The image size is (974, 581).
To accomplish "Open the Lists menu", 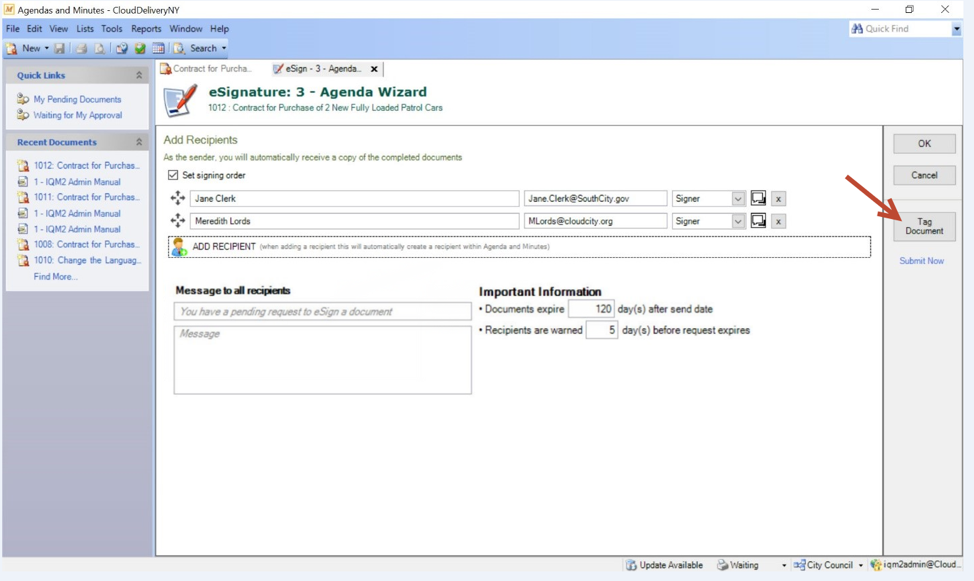I will (85, 29).
